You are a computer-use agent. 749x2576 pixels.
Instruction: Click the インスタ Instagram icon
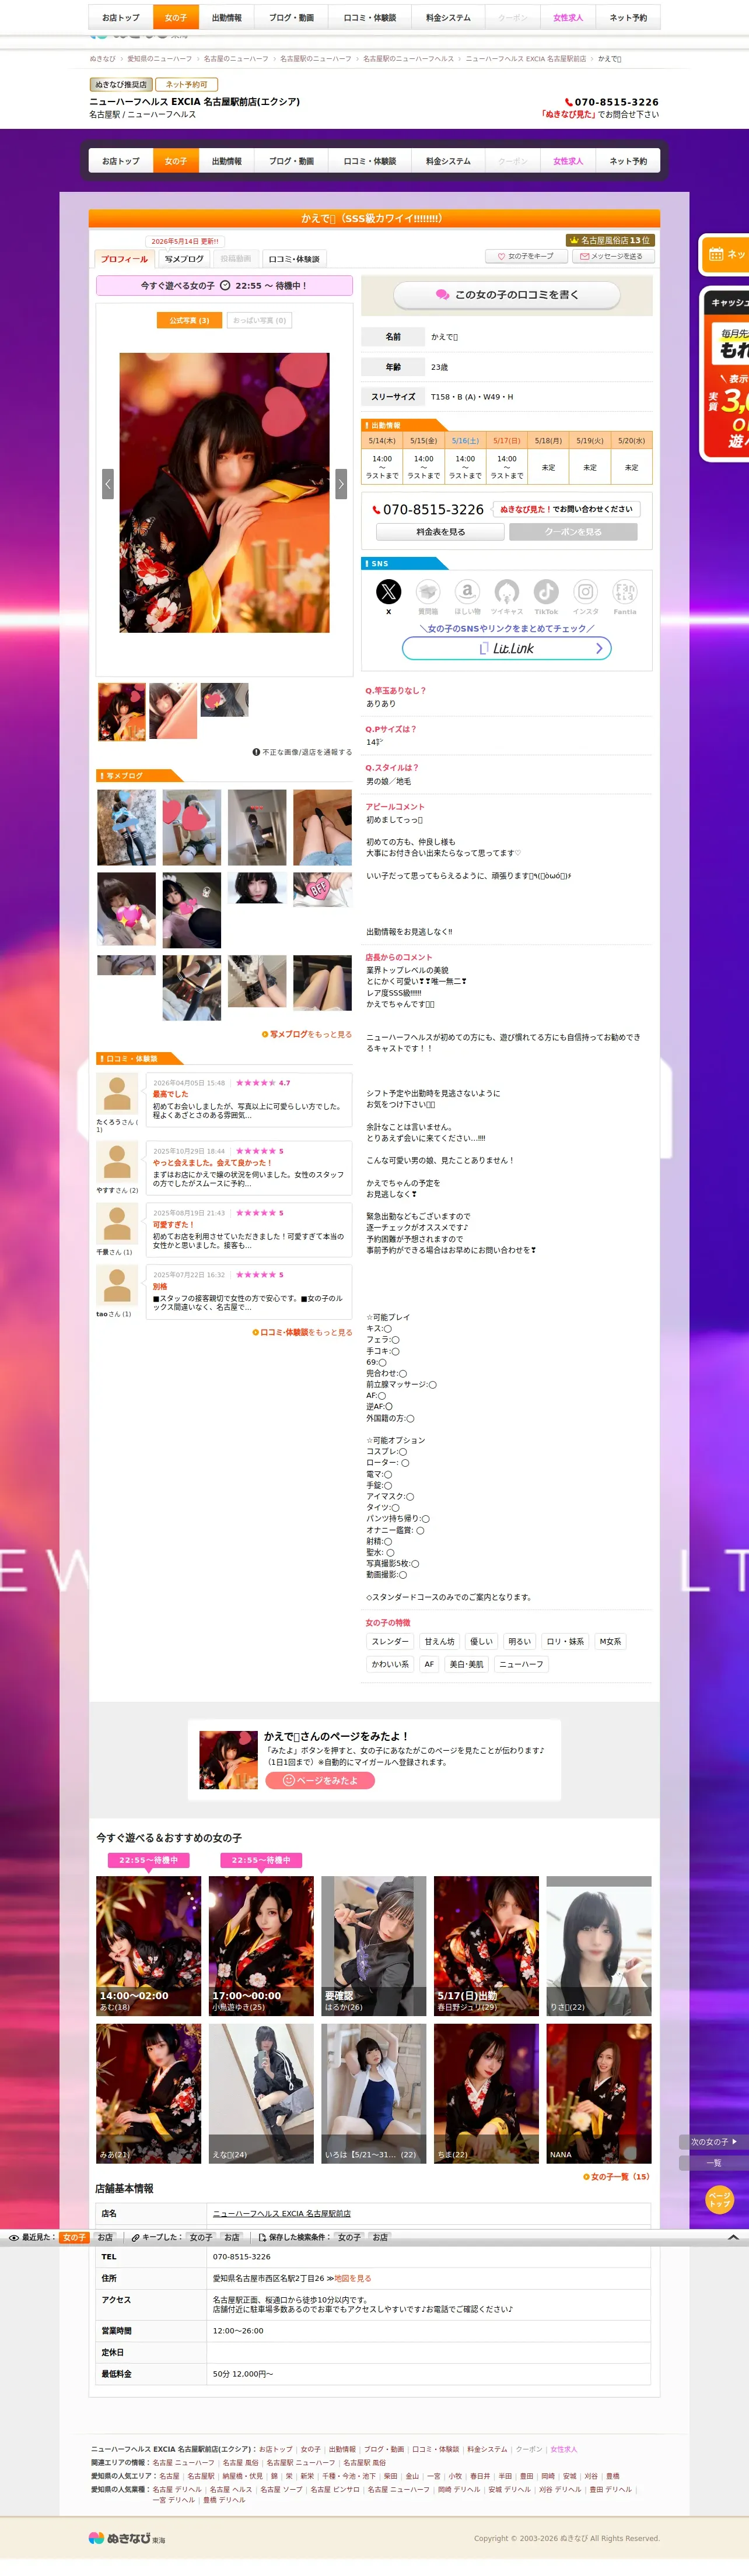point(586,592)
